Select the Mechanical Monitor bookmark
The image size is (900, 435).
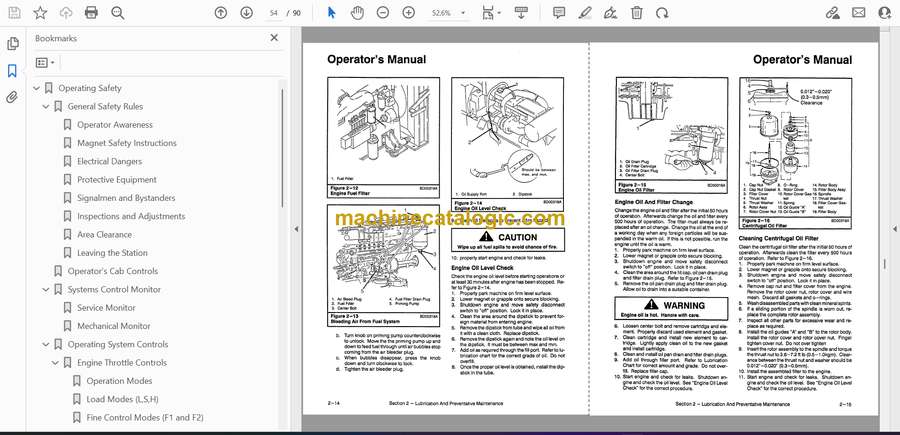114,326
